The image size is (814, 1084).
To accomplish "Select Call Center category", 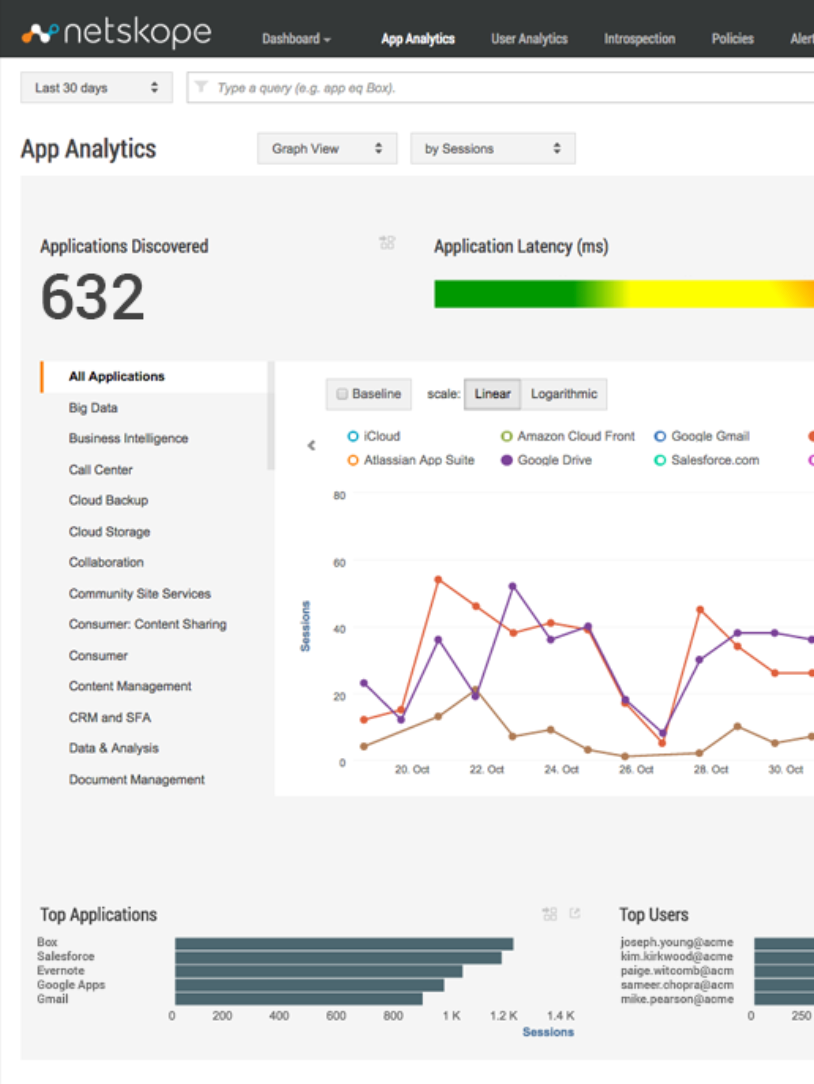I will pyautogui.click(x=100, y=469).
